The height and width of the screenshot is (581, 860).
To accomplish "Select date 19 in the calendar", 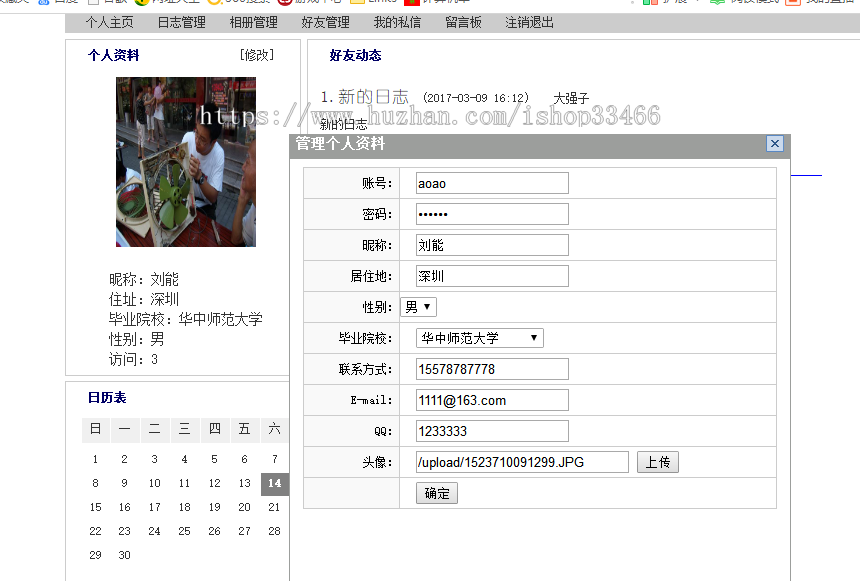I will [214, 507].
